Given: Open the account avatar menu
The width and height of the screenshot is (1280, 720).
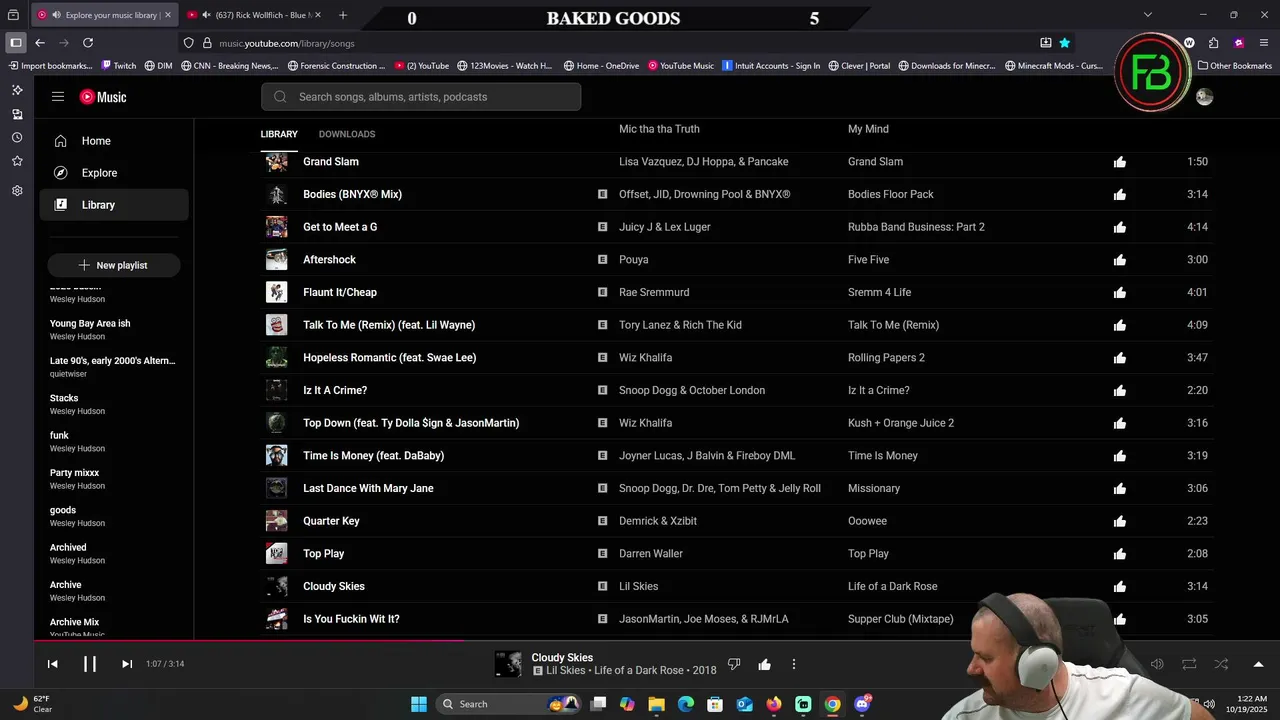Looking at the screenshot, I should coord(1204,97).
